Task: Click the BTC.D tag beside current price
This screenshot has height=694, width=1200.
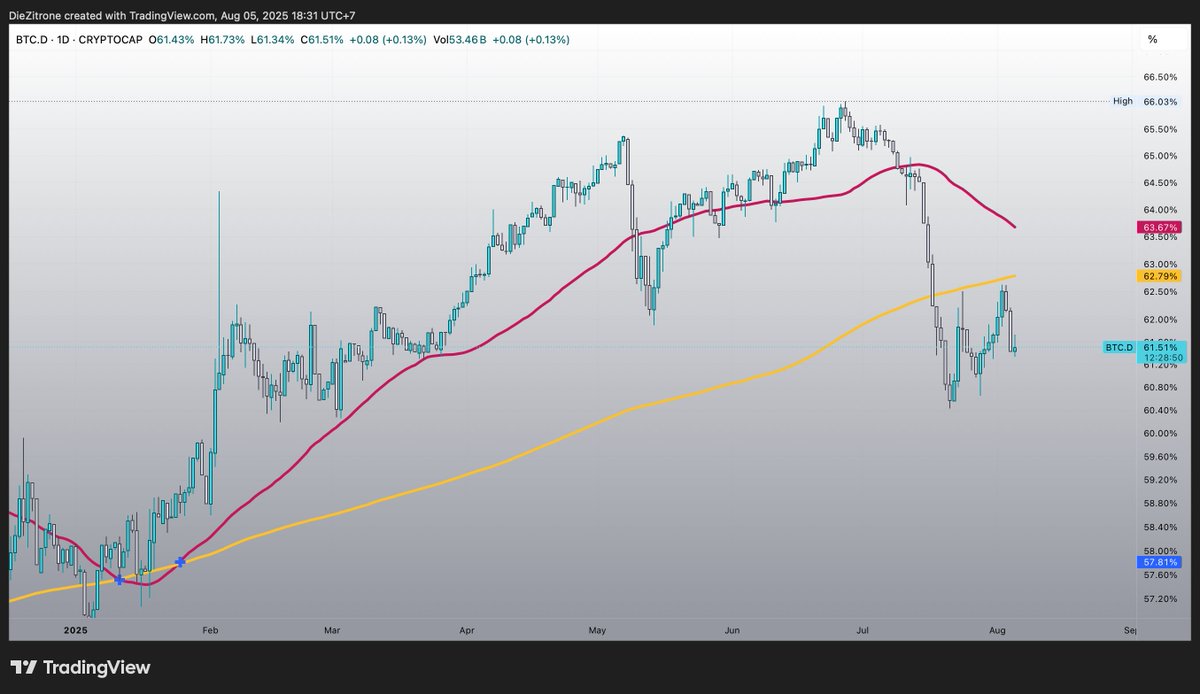Action: pyautogui.click(x=1118, y=347)
